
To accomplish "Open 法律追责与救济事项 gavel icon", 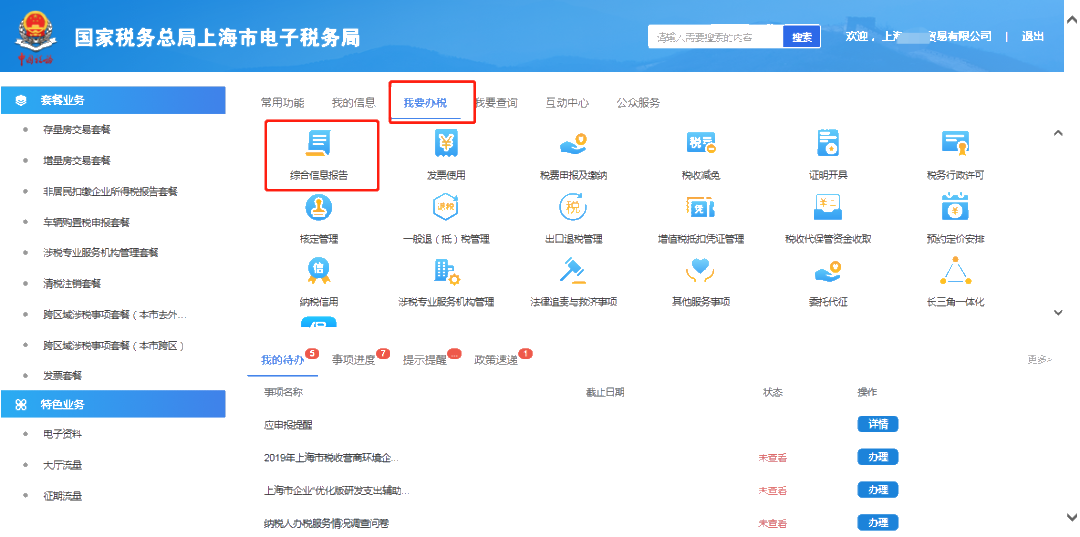I will (x=573, y=271).
